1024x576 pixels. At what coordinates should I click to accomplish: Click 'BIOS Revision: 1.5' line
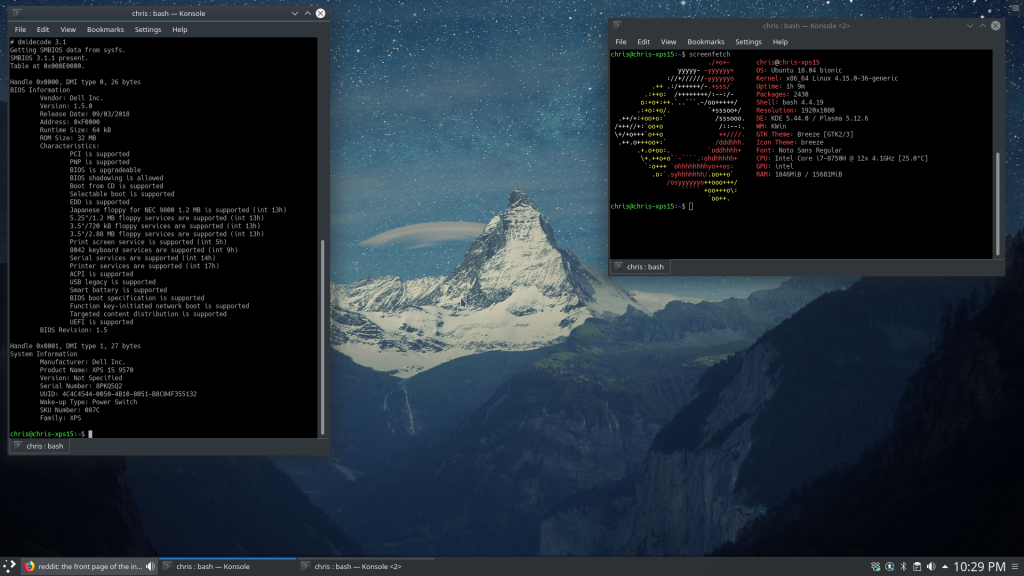coord(73,330)
